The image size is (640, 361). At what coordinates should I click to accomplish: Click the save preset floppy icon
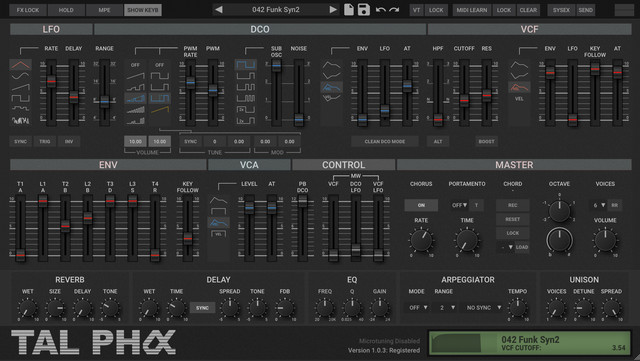pyautogui.click(x=363, y=9)
